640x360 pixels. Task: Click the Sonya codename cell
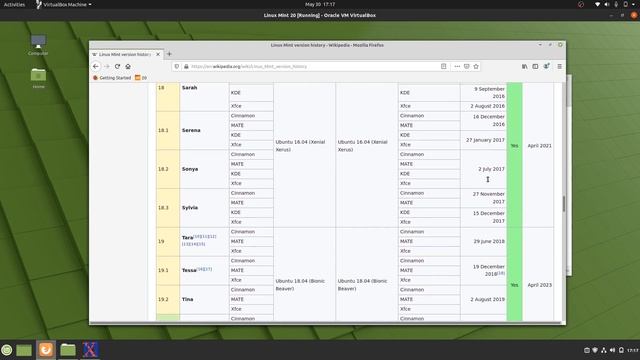pyautogui.click(x=204, y=169)
